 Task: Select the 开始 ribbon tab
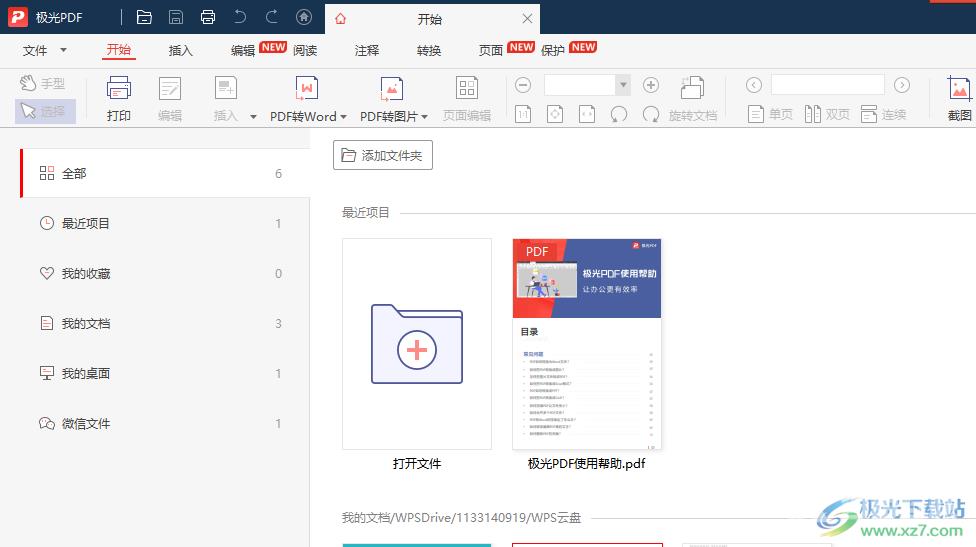118,50
